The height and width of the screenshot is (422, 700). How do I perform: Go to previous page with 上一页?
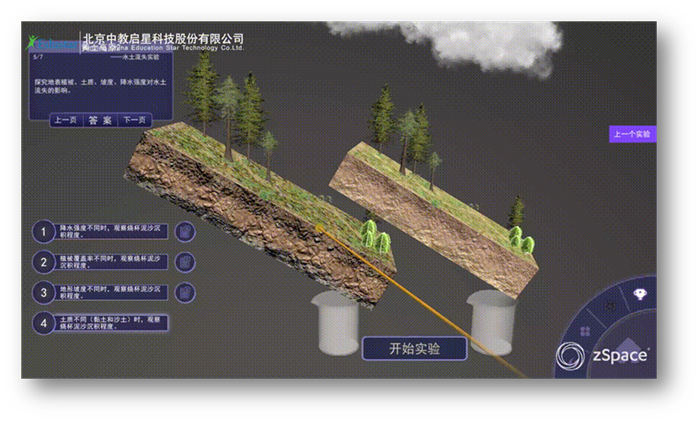pyautogui.click(x=66, y=120)
